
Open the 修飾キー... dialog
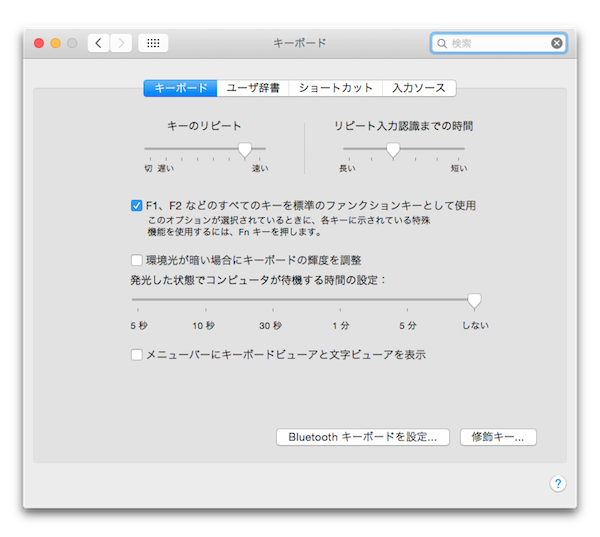pyautogui.click(x=498, y=437)
